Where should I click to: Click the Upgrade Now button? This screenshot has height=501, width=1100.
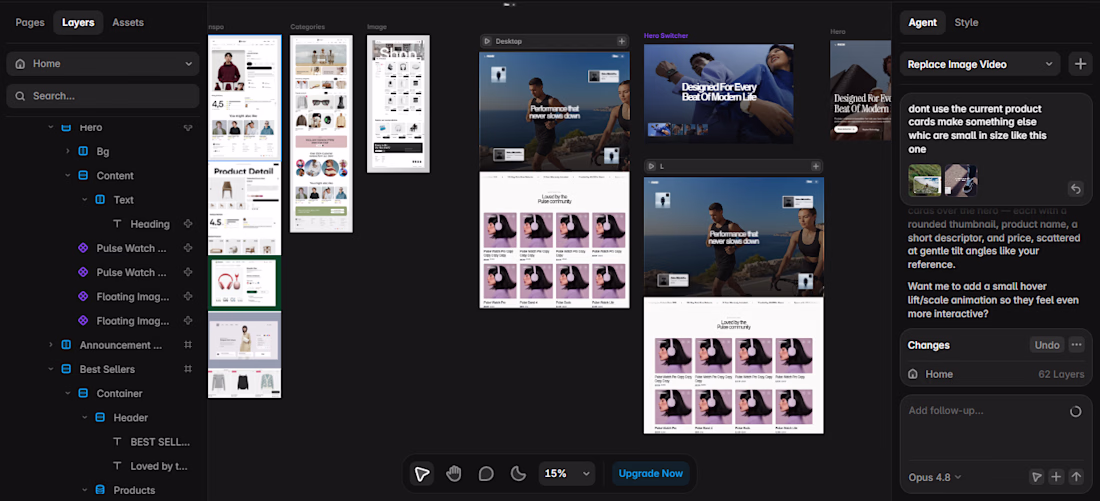(650, 474)
